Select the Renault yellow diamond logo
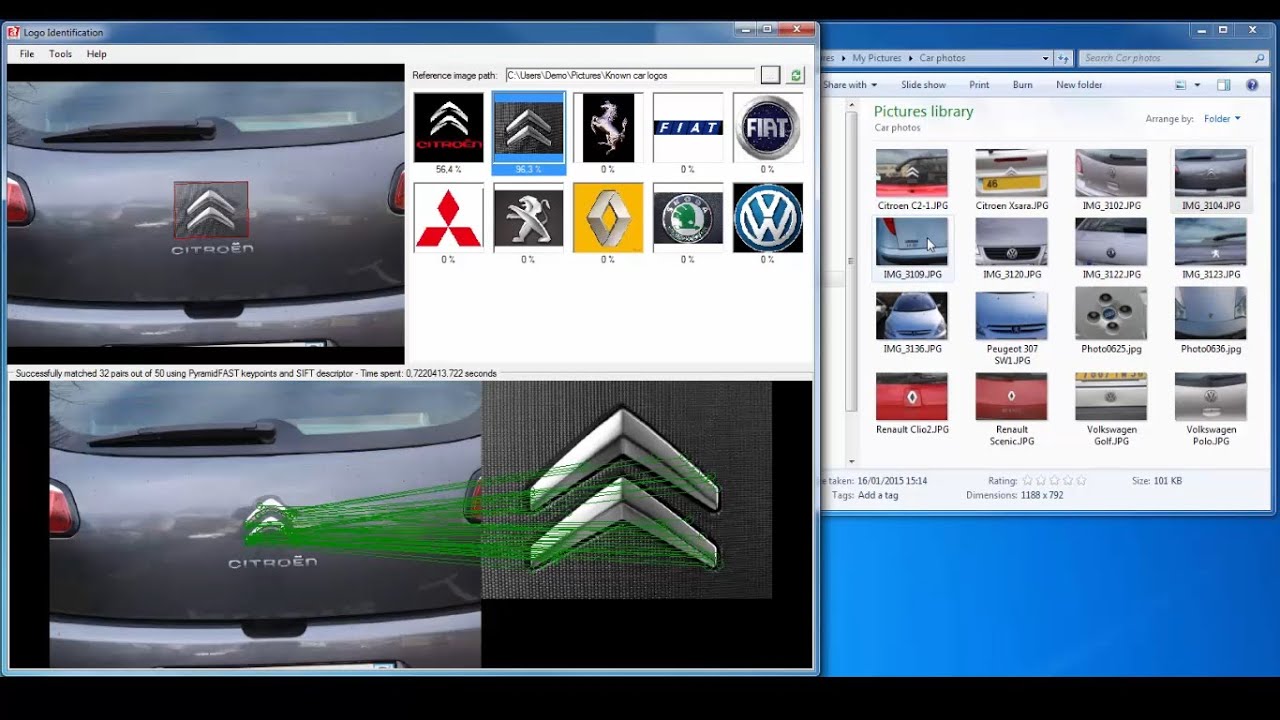The width and height of the screenshot is (1280, 720). coord(608,218)
